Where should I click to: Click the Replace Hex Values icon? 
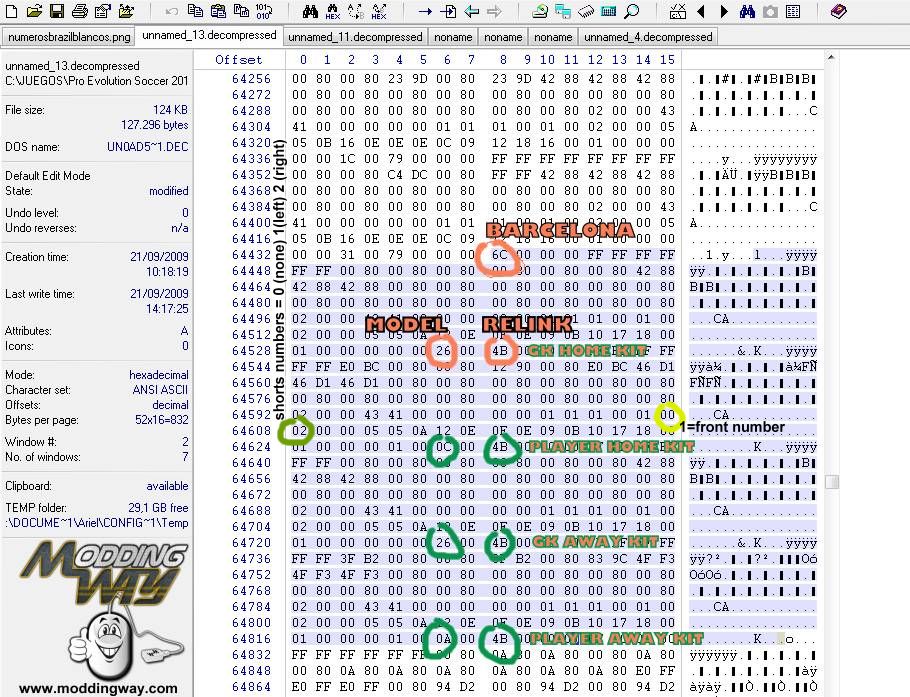378,12
